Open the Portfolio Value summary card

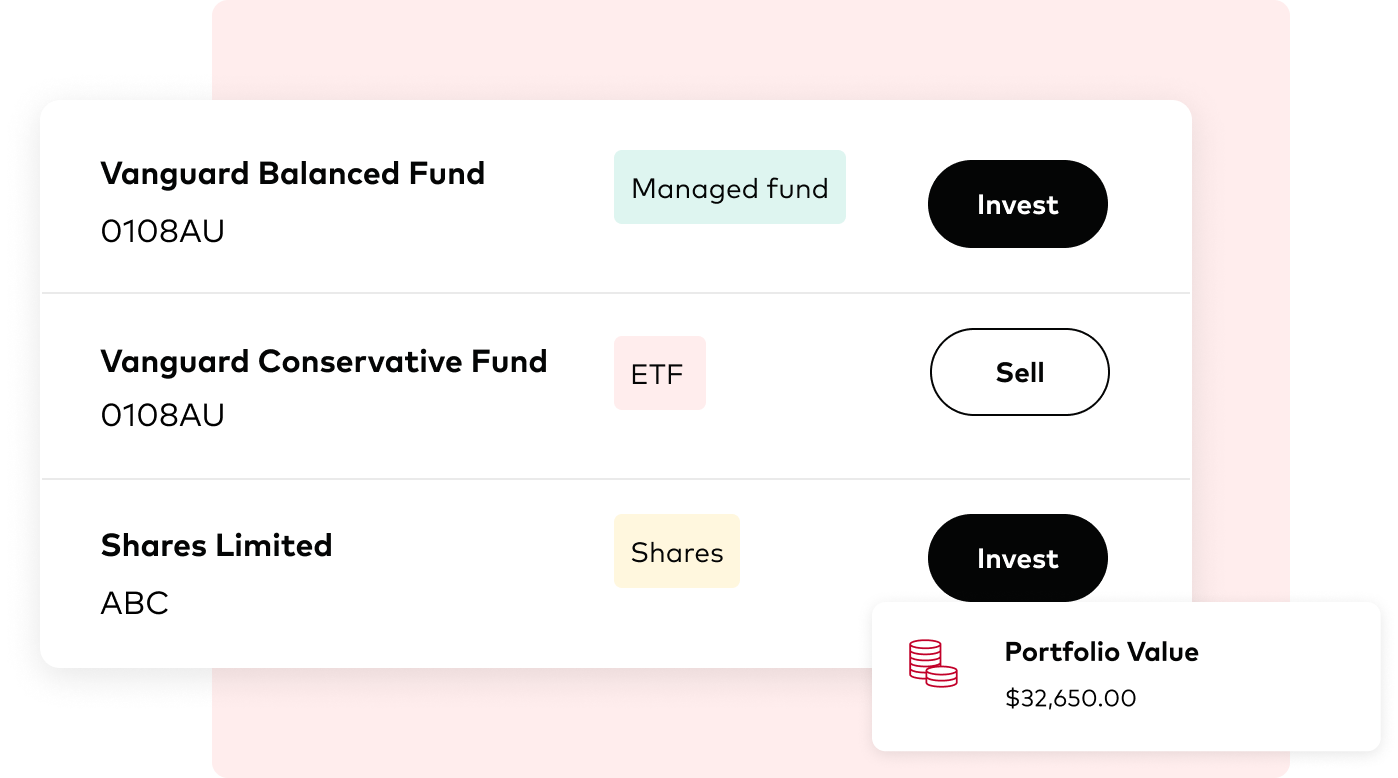tap(1126, 676)
